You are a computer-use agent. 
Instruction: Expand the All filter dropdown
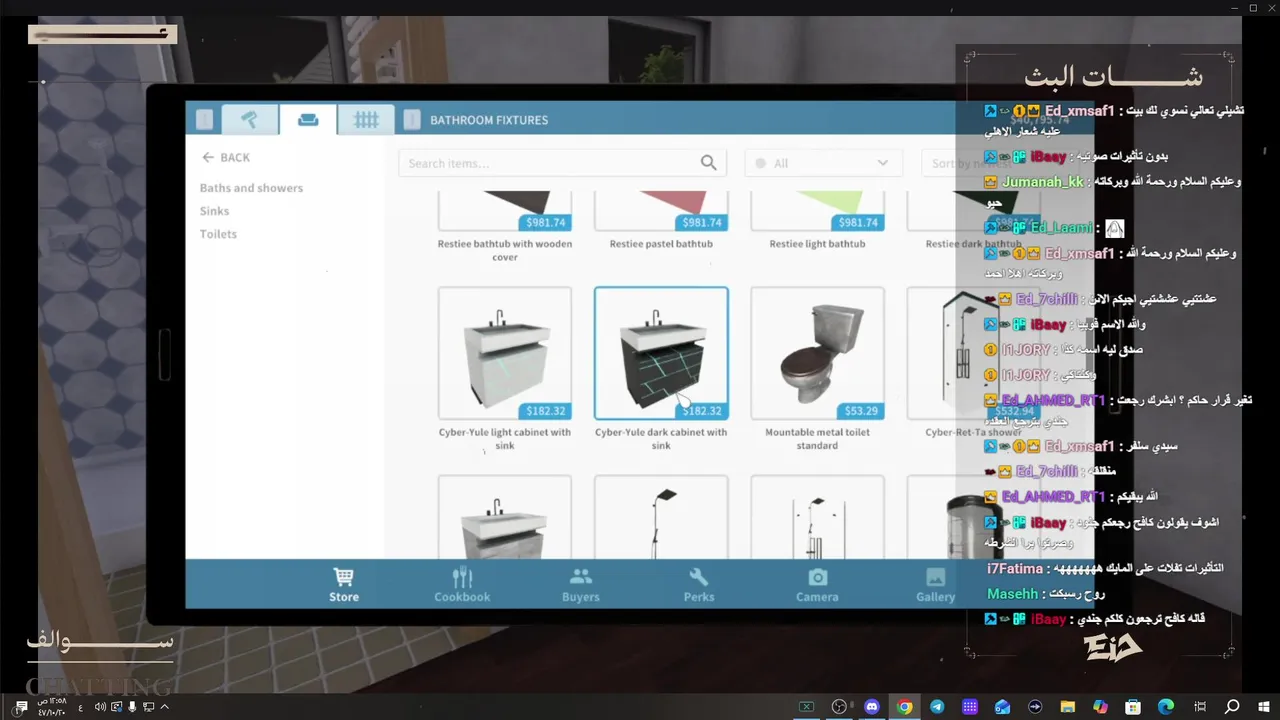click(x=823, y=163)
